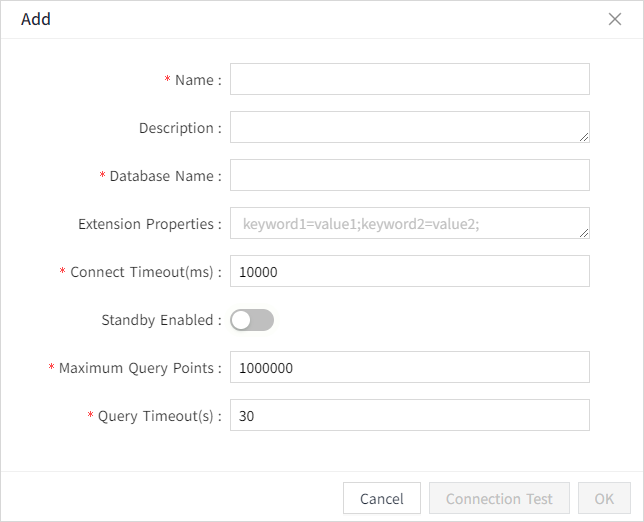
Task: Focus the Query Timeout(s) field showing 30
Action: 409,415
